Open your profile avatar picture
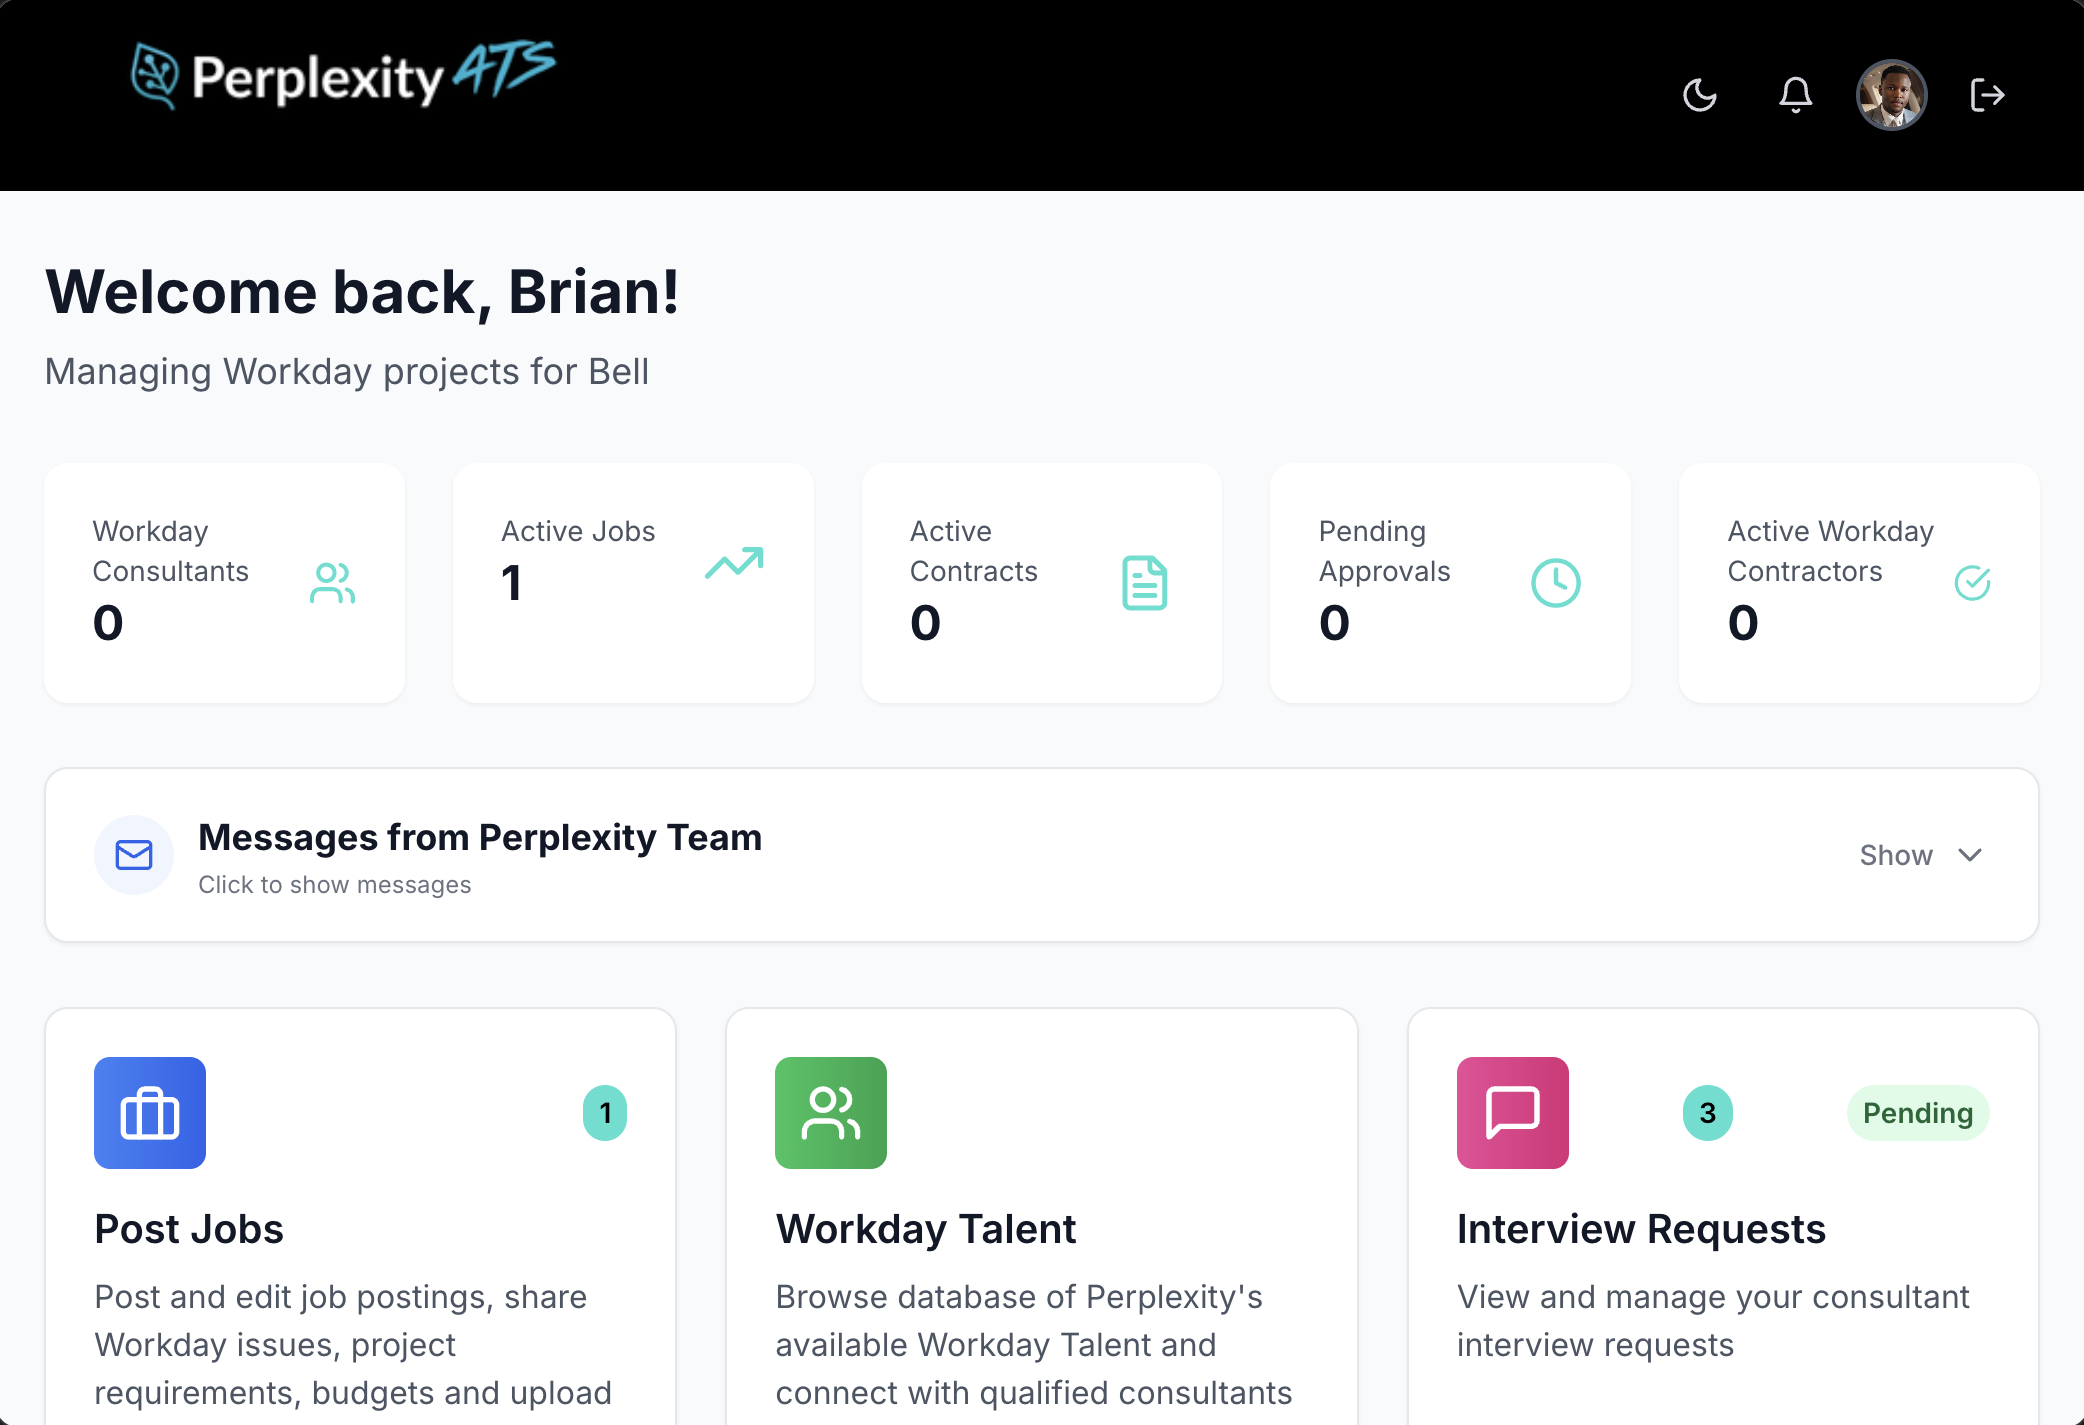The height and width of the screenshot is (1425, 2084). tap(1891, 95)
